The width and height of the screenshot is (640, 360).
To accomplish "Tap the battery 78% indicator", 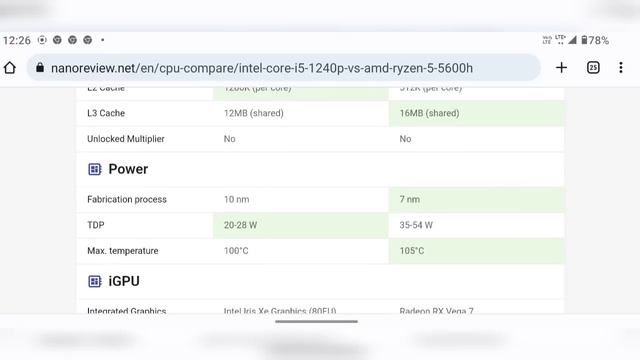I will tap(595, 40).
